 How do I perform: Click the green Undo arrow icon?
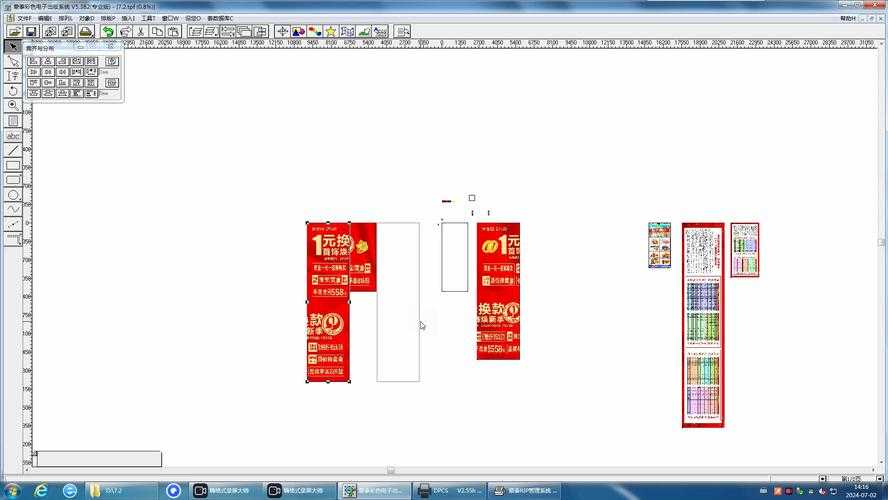coord(107,32)
